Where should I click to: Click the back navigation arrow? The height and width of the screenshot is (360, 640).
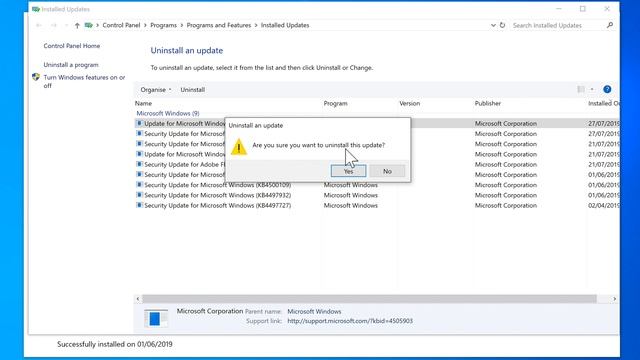pos(39,25)
